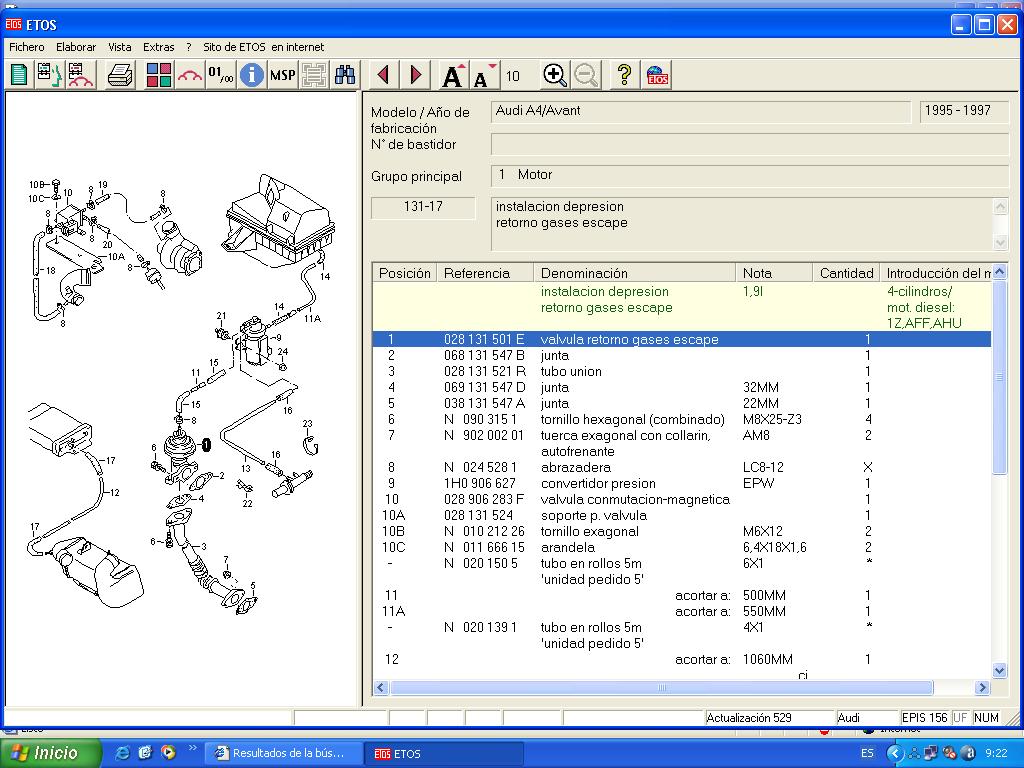Click the marked EGR valve in the diagram
The width and height of the screenshot is (1024, 768).
[x=179, y=447]
